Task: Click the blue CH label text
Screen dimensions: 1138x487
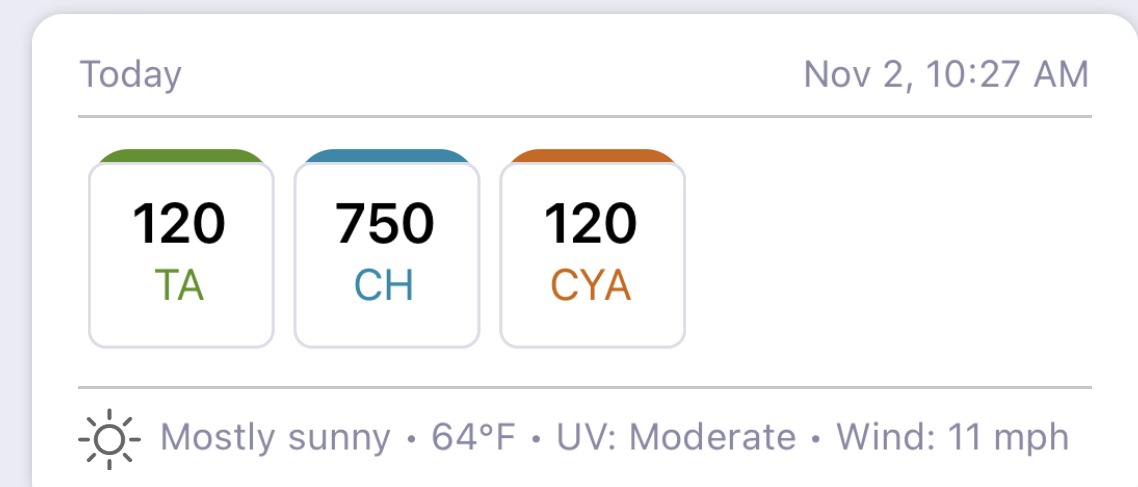Action: 384,286
